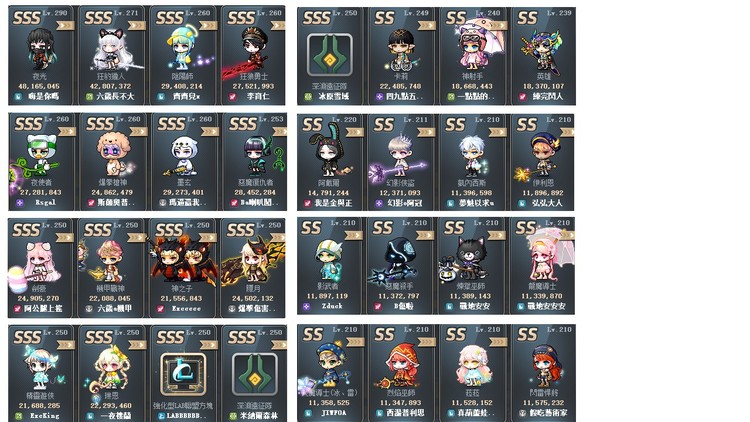This screenshot has width=750, height=422.
Task: Click the LAB monitor block icon
Action: (x=183, y=374)
